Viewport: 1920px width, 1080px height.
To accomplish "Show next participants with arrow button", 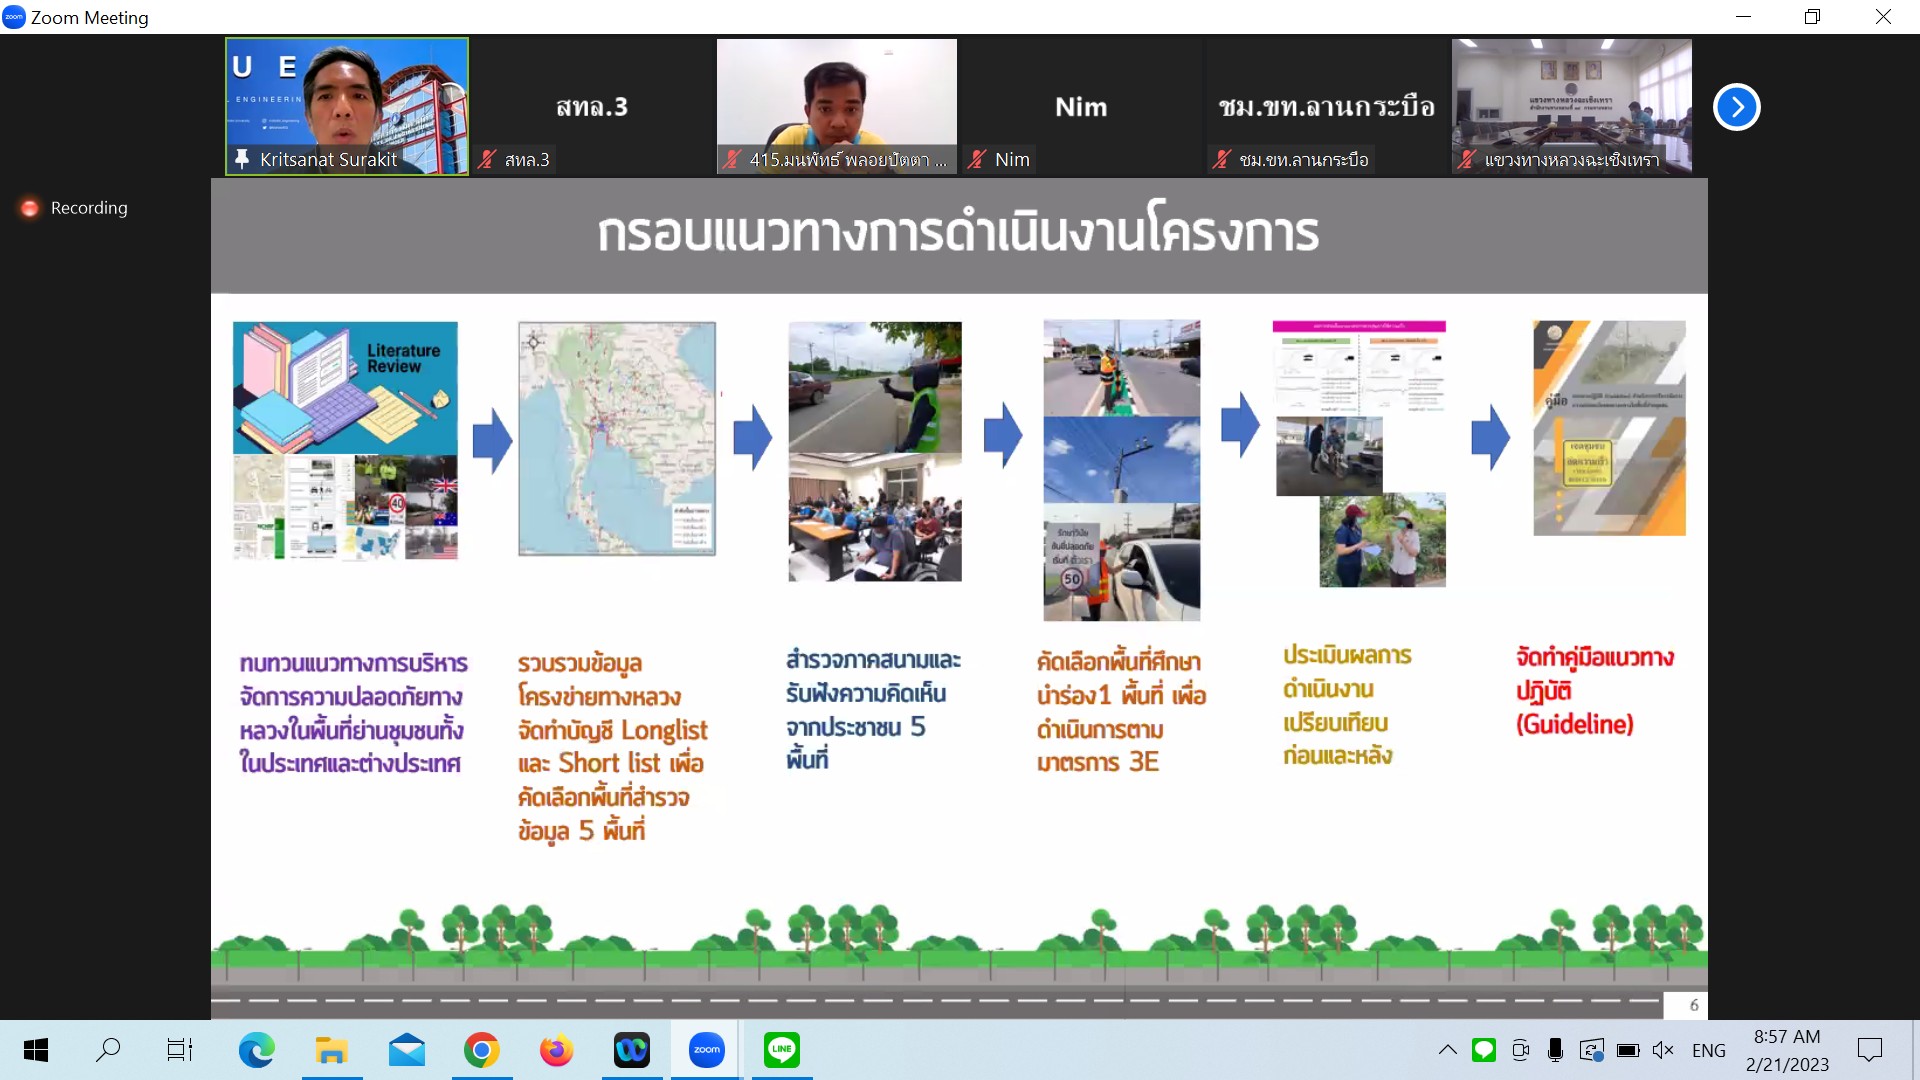I will click(x=1737, y=107).
